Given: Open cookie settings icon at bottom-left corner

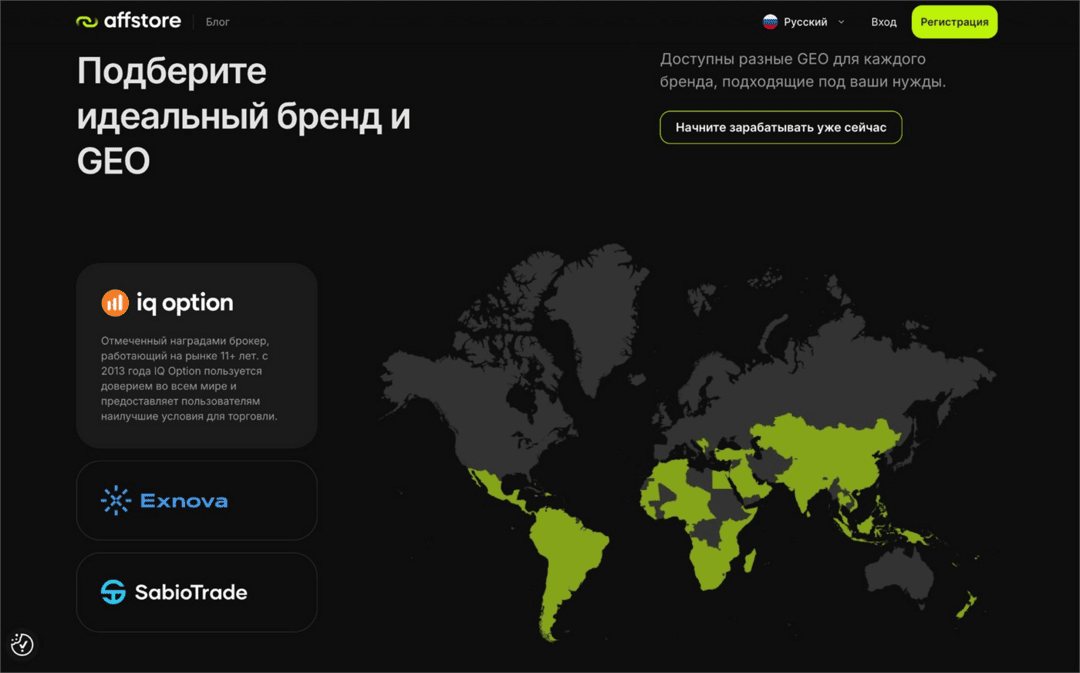Looking at the screenshot, I should (x=22, y=645).
